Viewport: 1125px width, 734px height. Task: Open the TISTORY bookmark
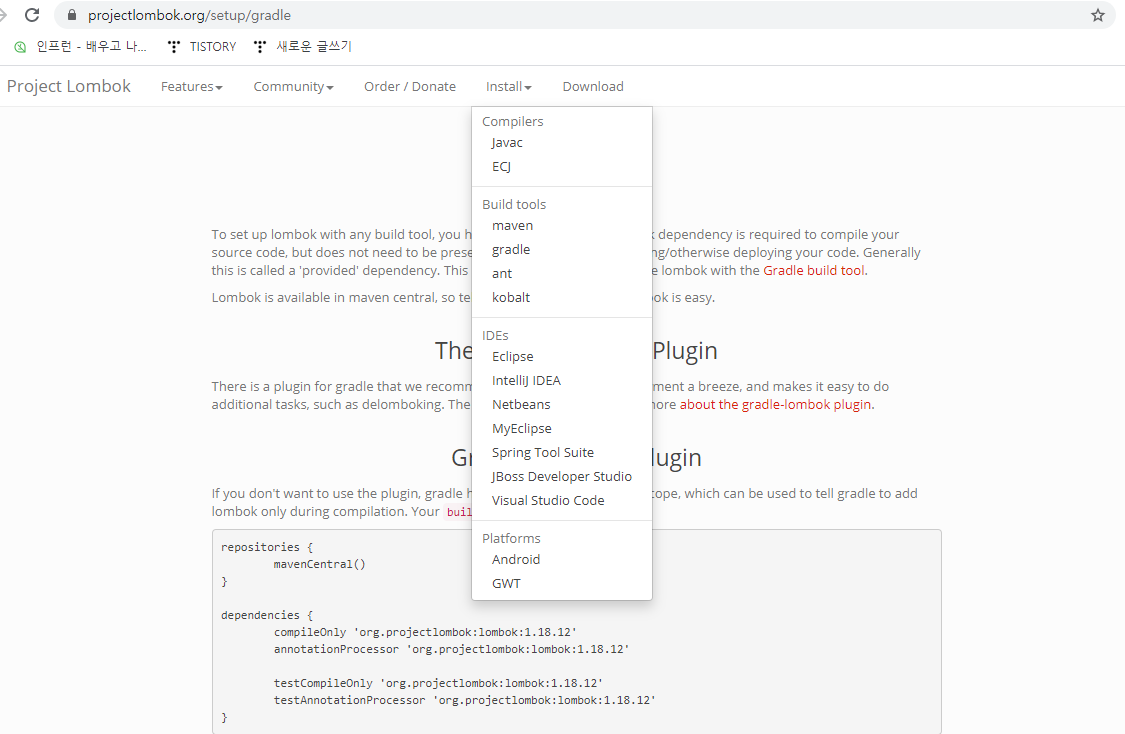pos(202,47)
